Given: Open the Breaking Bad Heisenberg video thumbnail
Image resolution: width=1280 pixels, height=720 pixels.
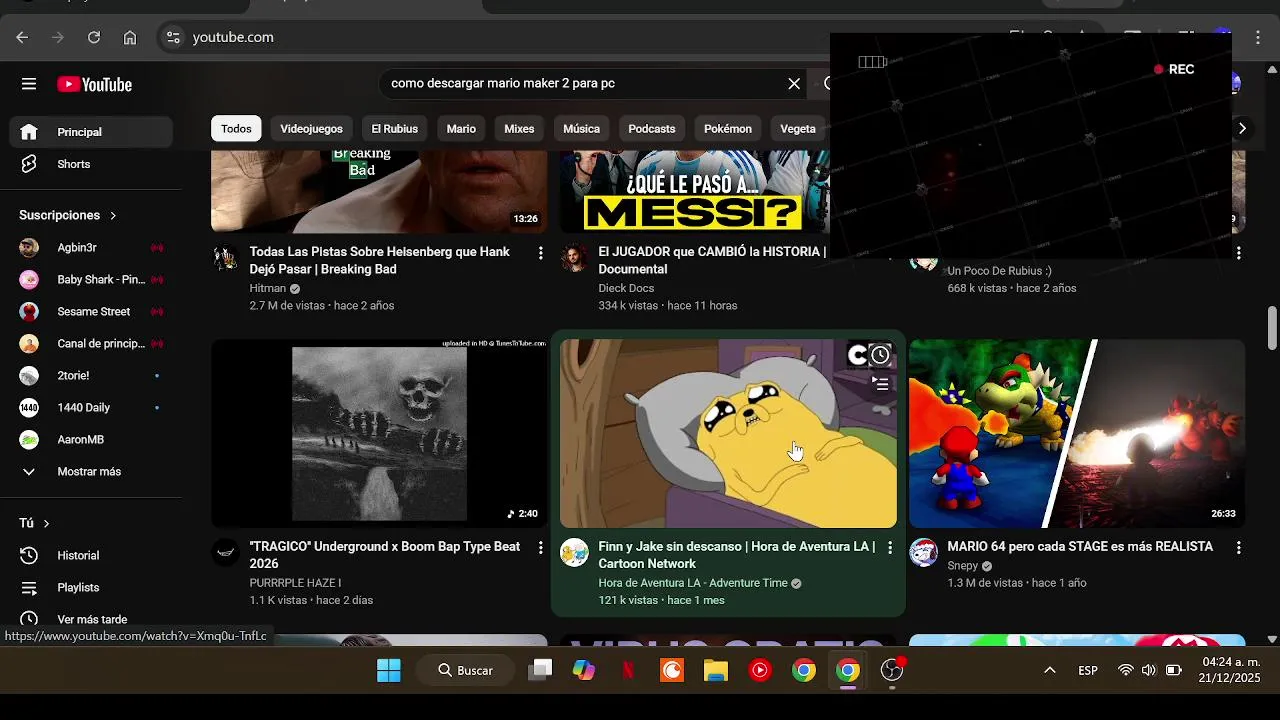Looking at the screenshot, I should [x=379, y=192].
